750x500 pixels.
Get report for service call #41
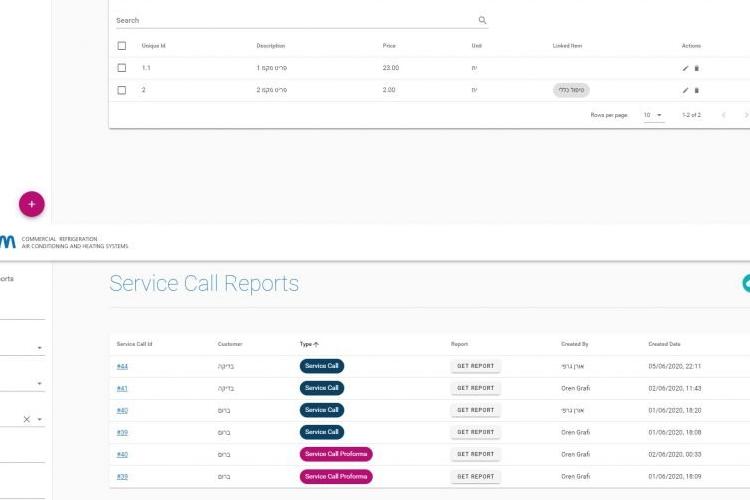(475, 388)
